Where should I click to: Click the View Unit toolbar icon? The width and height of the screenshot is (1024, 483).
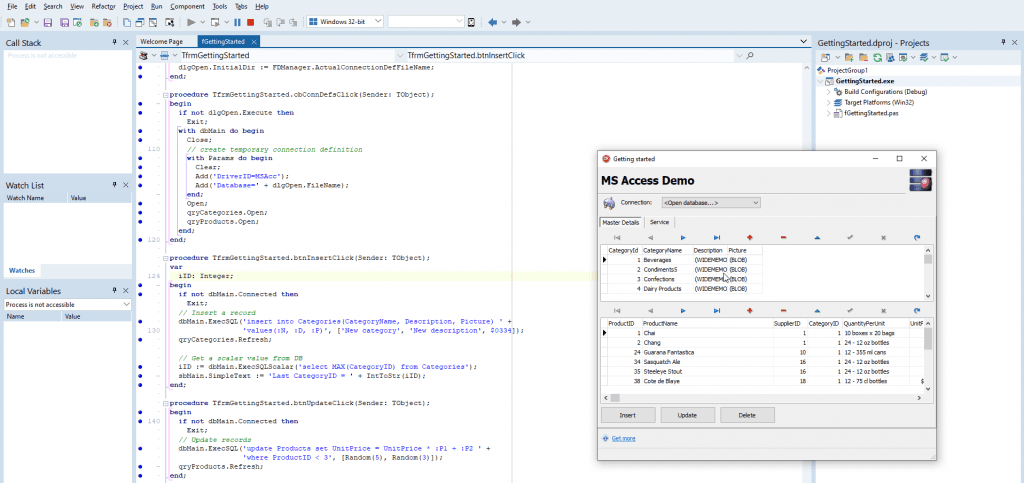(127, 22)
